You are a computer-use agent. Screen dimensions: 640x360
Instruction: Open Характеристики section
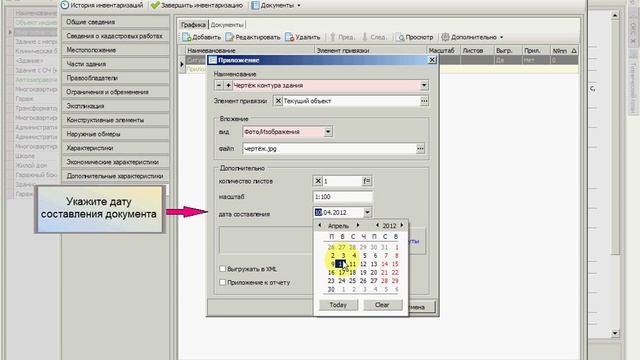point(116,148)
